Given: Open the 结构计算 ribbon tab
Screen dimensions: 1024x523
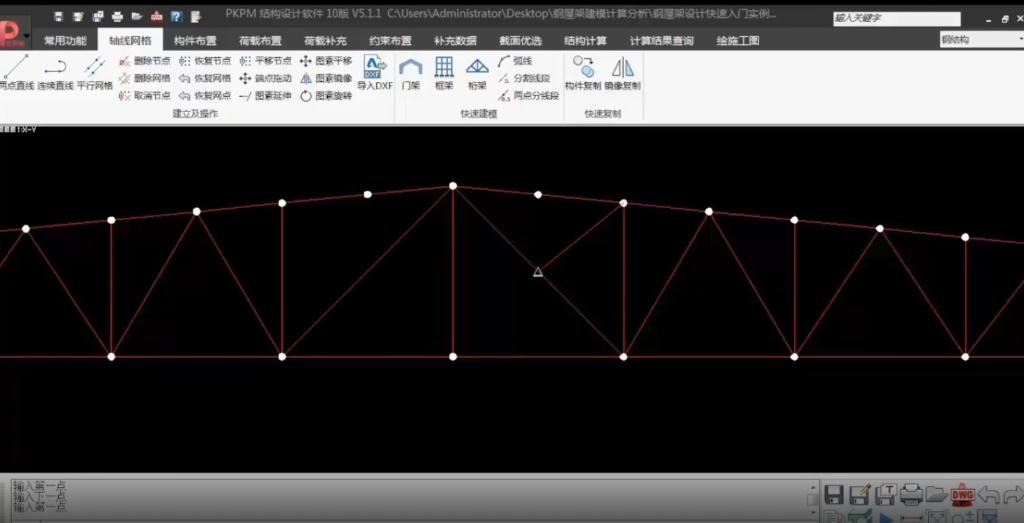Looking at the screenshot, I should [585, 40].
